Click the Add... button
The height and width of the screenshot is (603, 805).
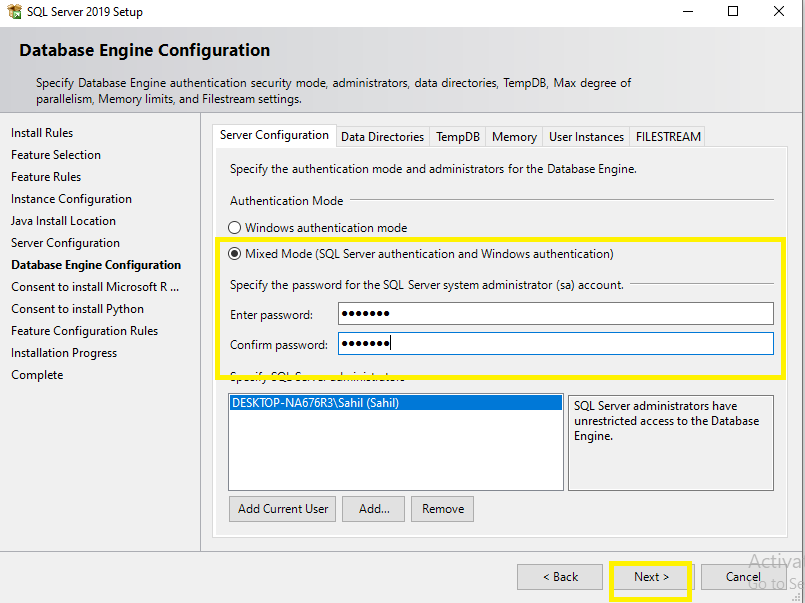point(374,509)
